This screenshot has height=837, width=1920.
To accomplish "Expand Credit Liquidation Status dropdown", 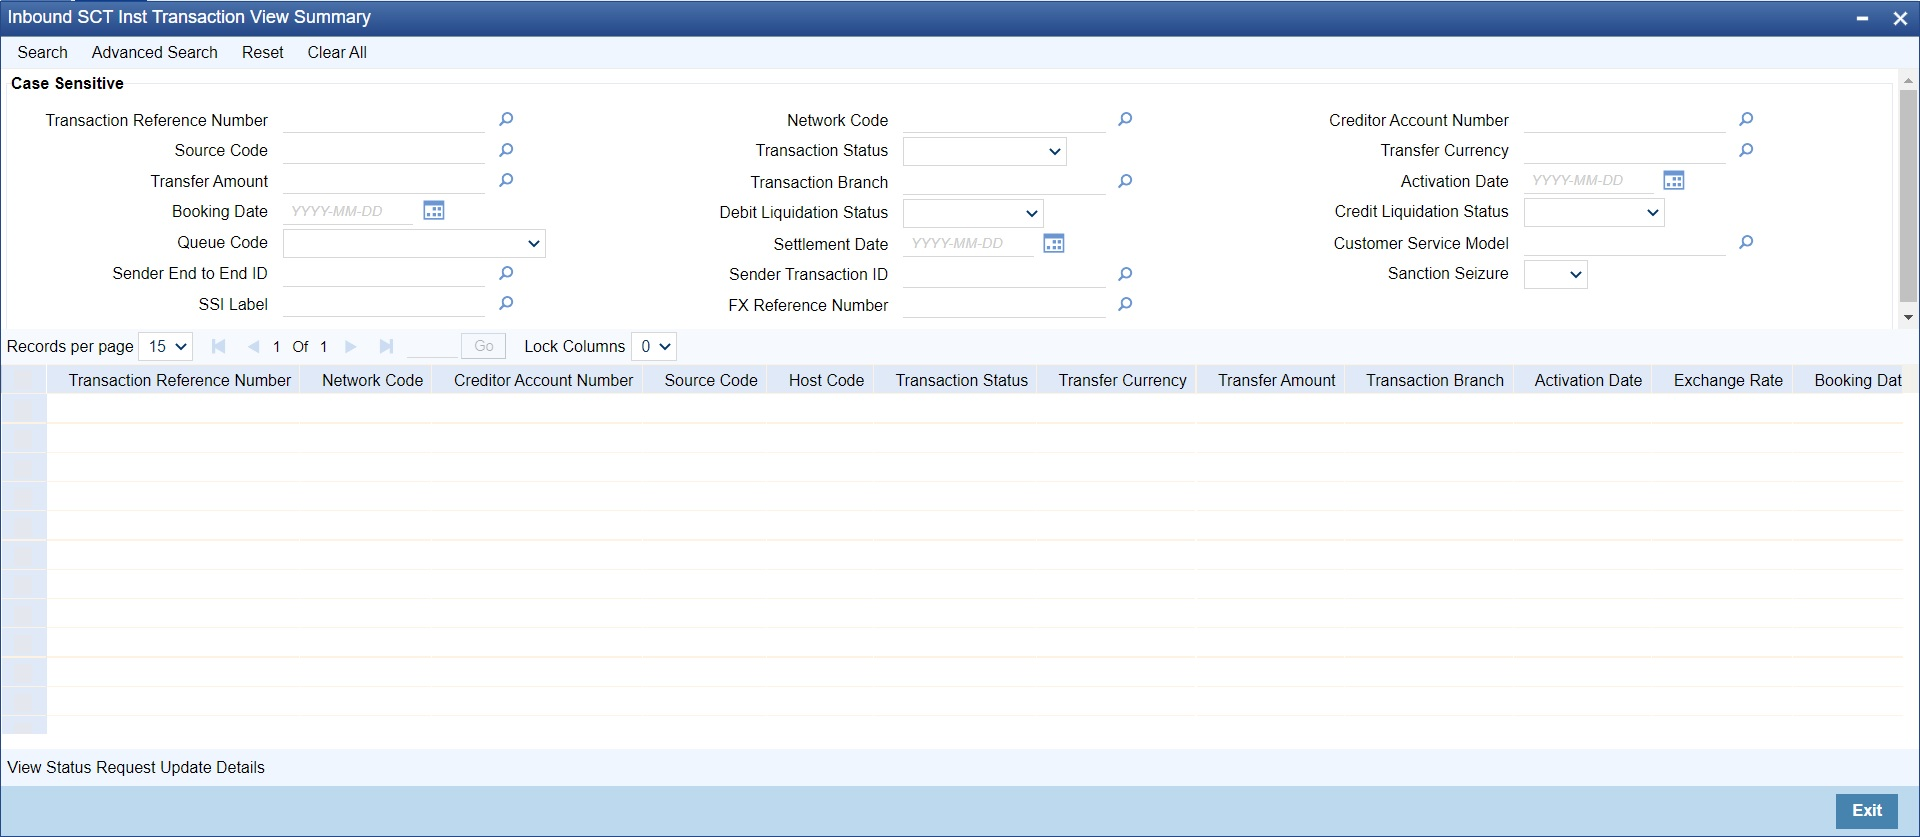I will (x=1594, y=212).
